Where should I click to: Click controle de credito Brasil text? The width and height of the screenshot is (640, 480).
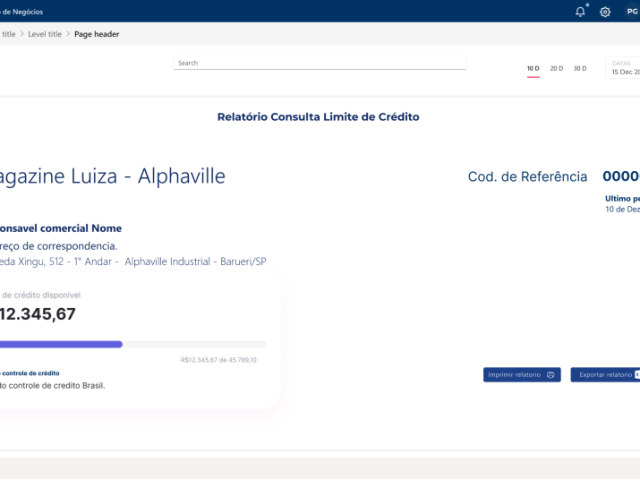tap(56, 386)
